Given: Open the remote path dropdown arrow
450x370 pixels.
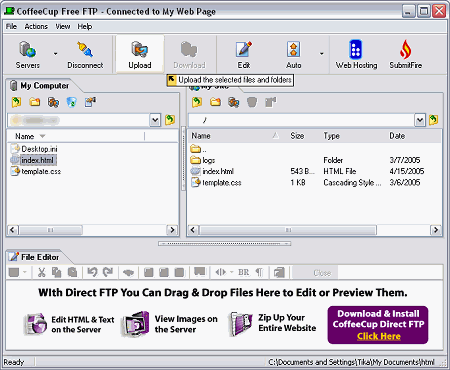Looking at the screenshot, I should (x=420, y=120).
